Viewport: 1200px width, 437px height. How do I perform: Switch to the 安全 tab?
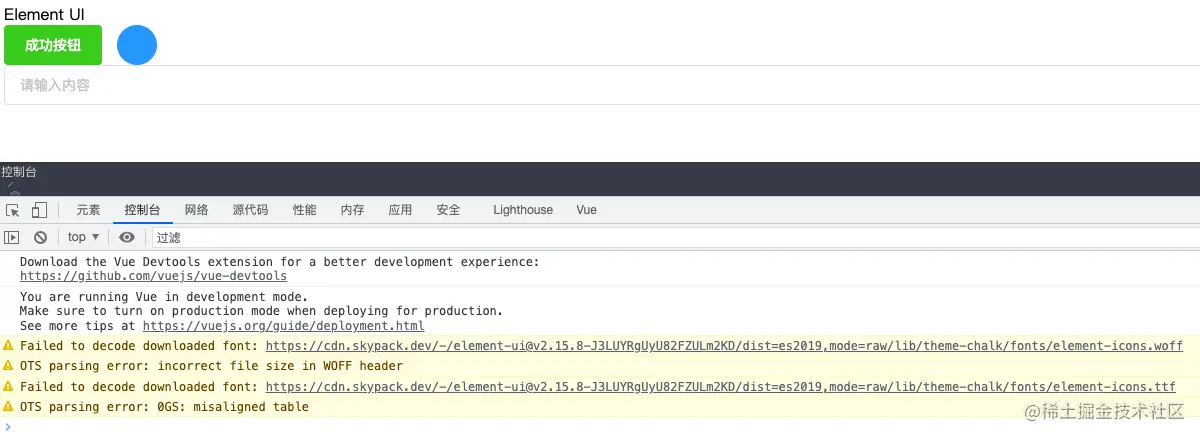(x=448, y=210)
